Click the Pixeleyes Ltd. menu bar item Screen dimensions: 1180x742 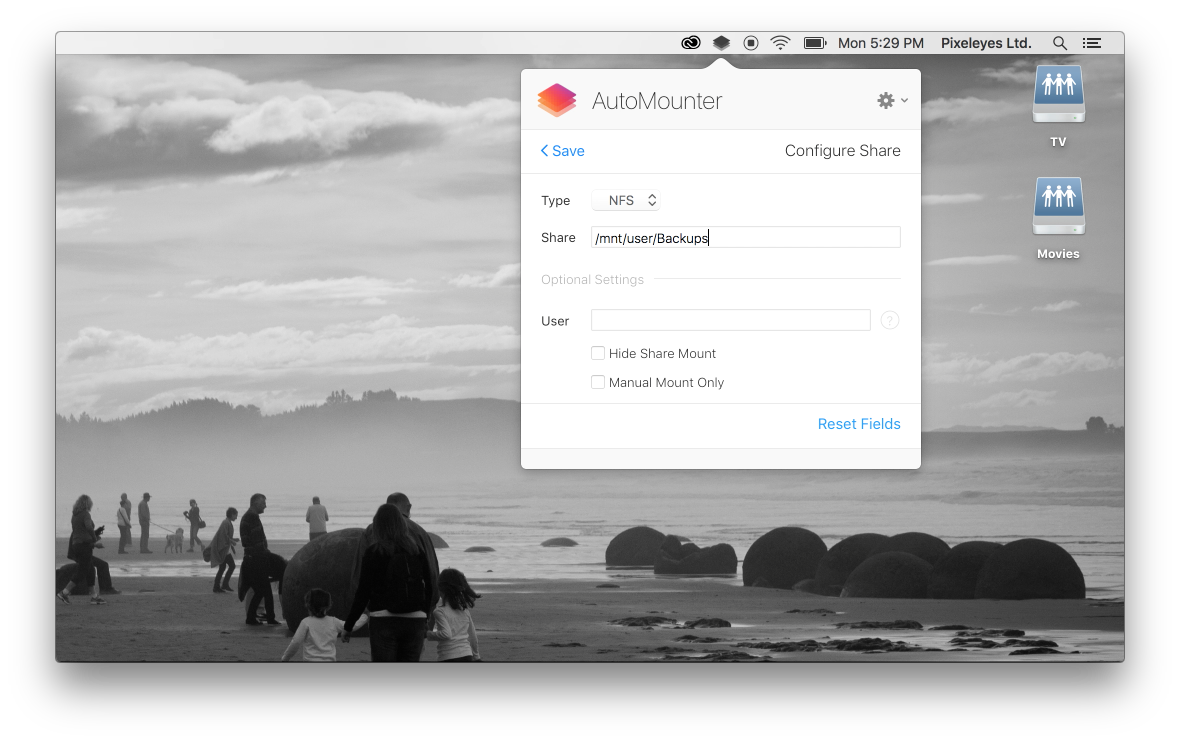click(x=986, y=43)
